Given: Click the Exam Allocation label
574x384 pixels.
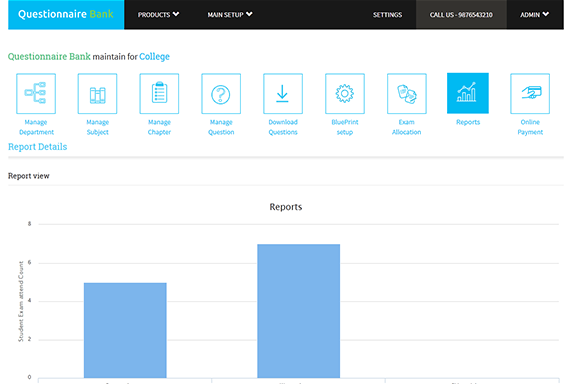Looking at the screenshot, I should point(407,127).
